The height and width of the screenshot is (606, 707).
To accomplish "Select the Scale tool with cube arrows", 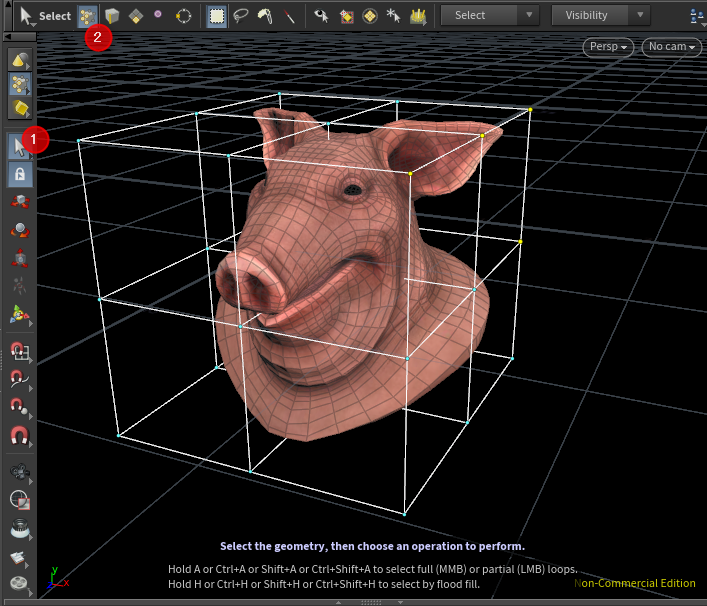I will click(x=20, y=258).
